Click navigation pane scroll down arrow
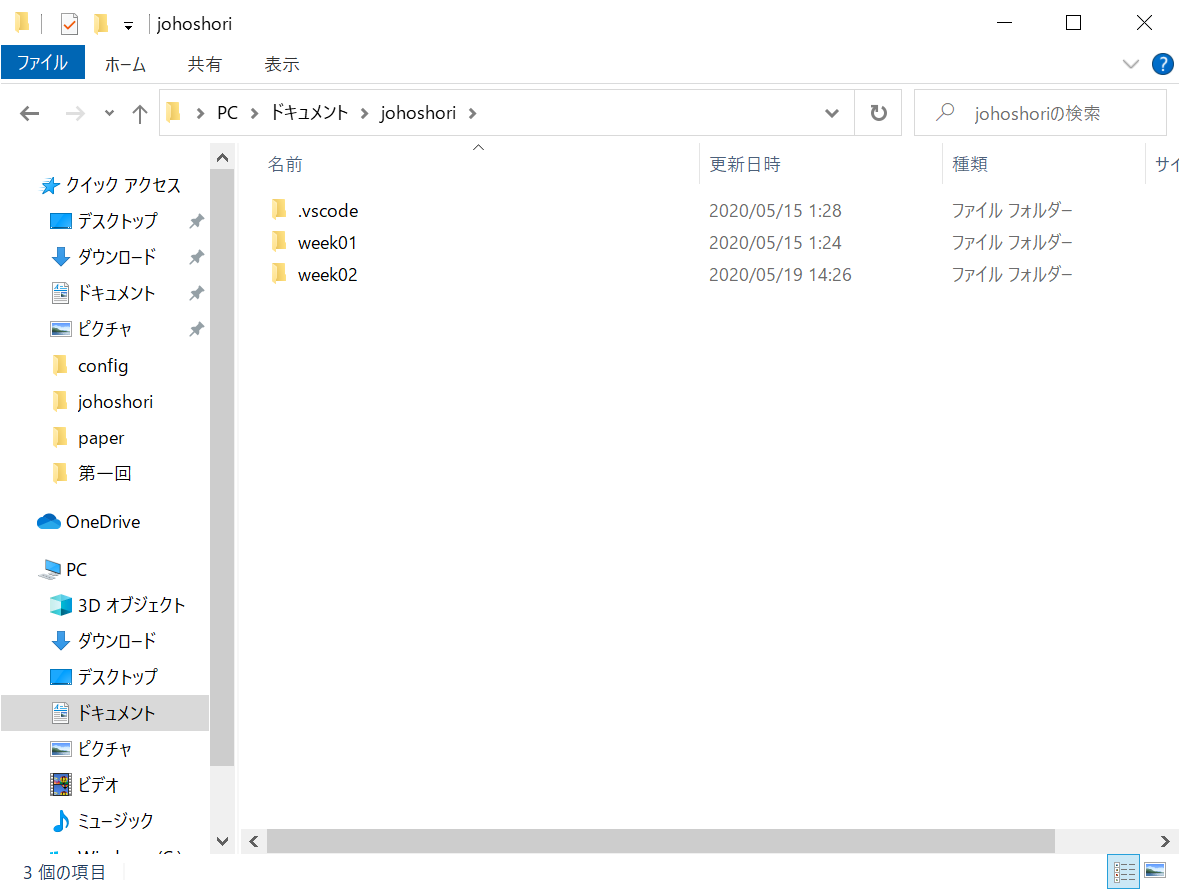This screenshot has height=890, width=1180. (222, 841)
